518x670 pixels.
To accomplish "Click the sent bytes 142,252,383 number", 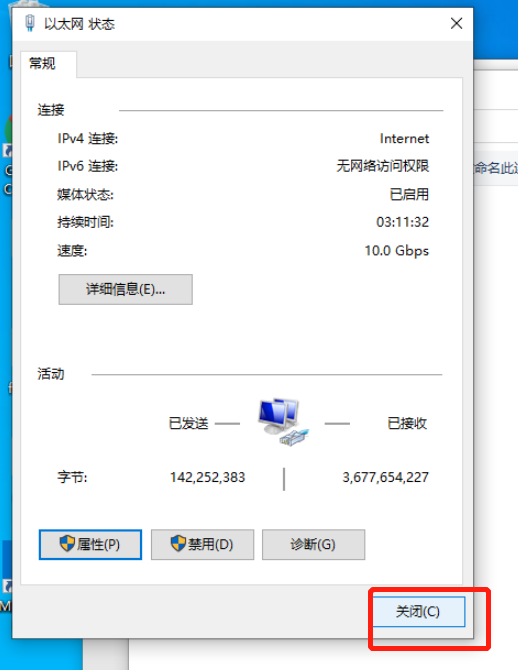I will 208,477.
